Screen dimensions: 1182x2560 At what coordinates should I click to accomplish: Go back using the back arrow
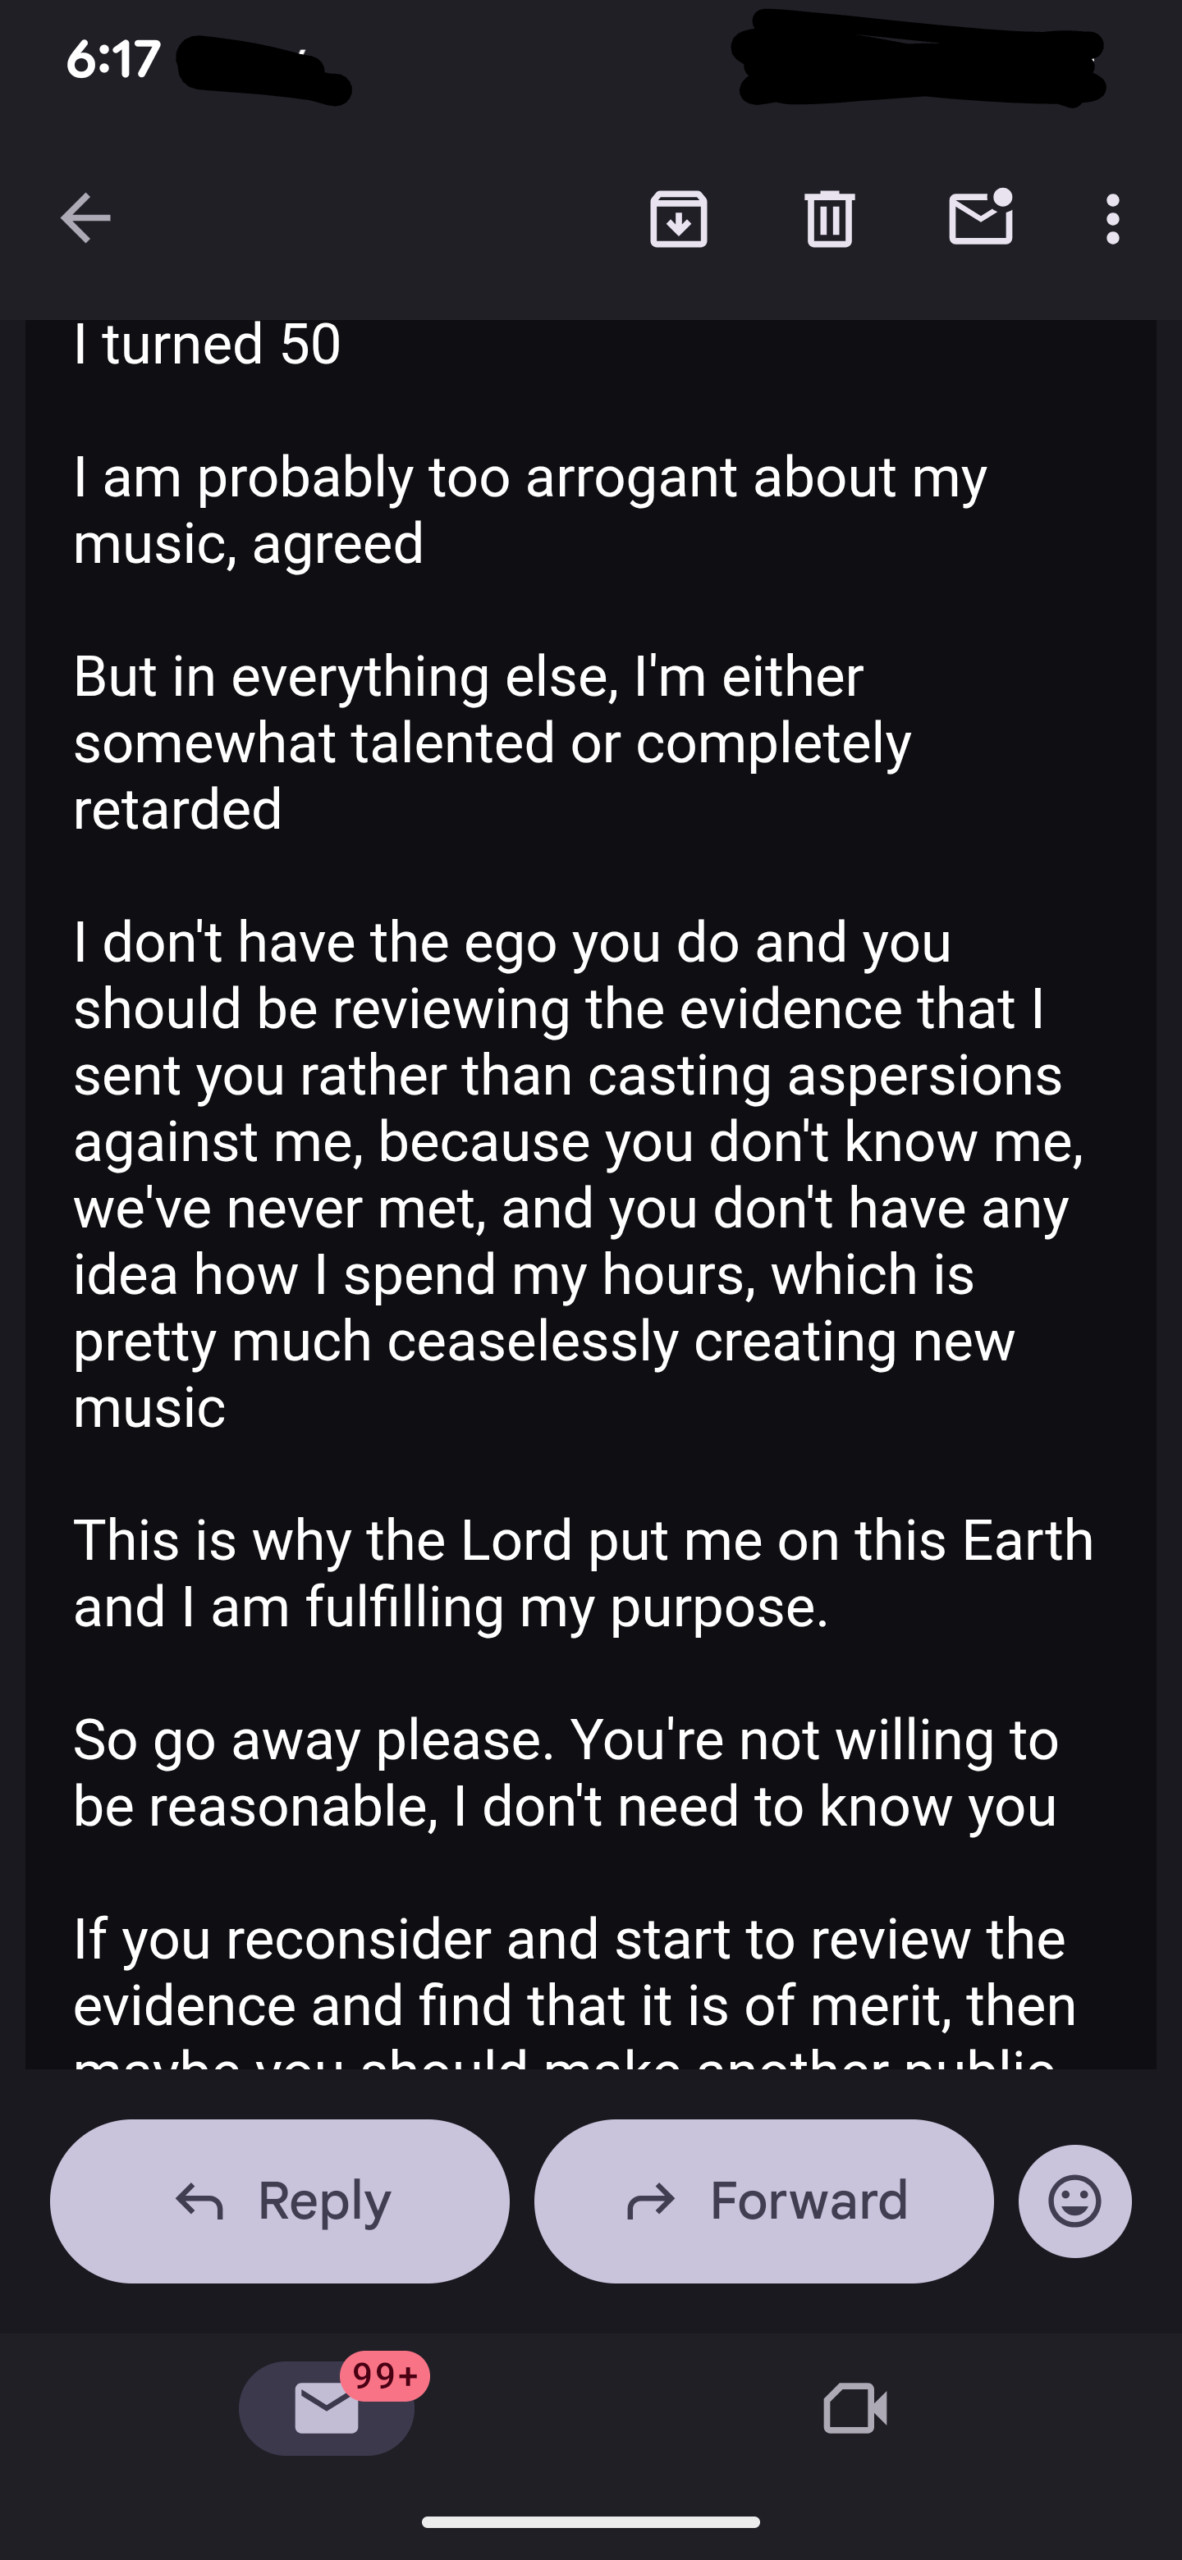pyautogui.click(x=85, y=218)
